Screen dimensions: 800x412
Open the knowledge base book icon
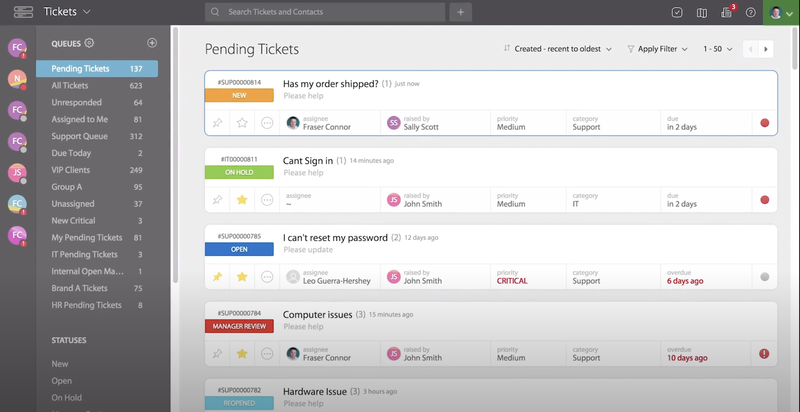click(702, 12)
